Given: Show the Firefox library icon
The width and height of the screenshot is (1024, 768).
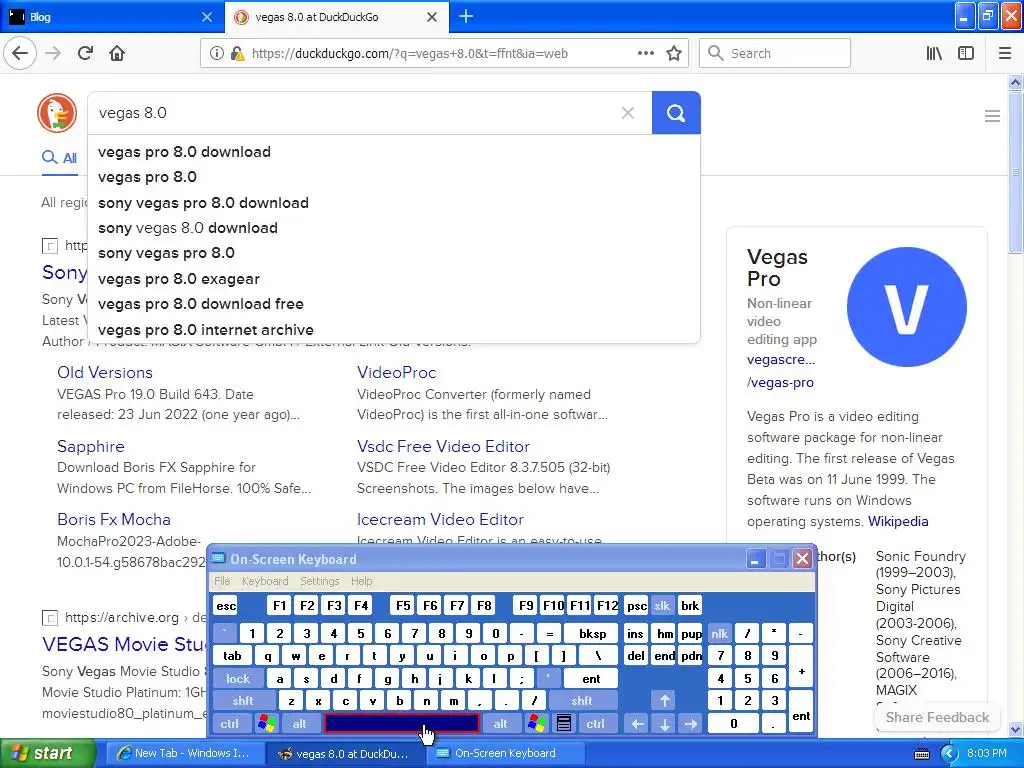Looking at the screenshot, I should click(x=935, y=53).
